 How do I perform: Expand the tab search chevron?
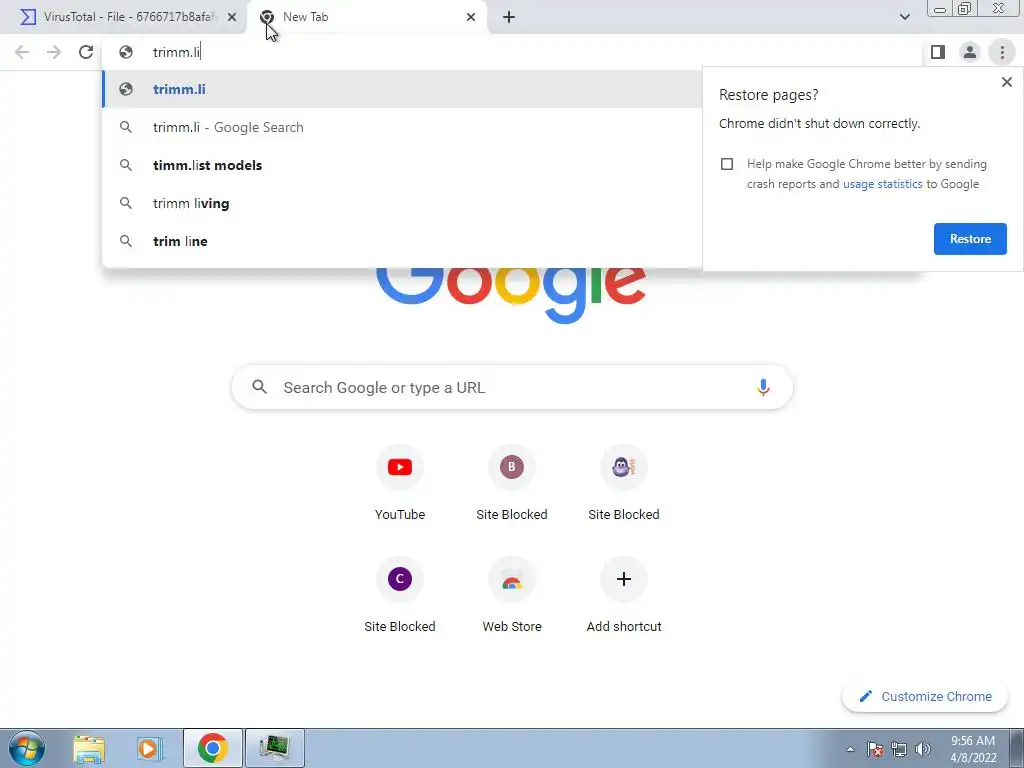[x=904, y=17]
